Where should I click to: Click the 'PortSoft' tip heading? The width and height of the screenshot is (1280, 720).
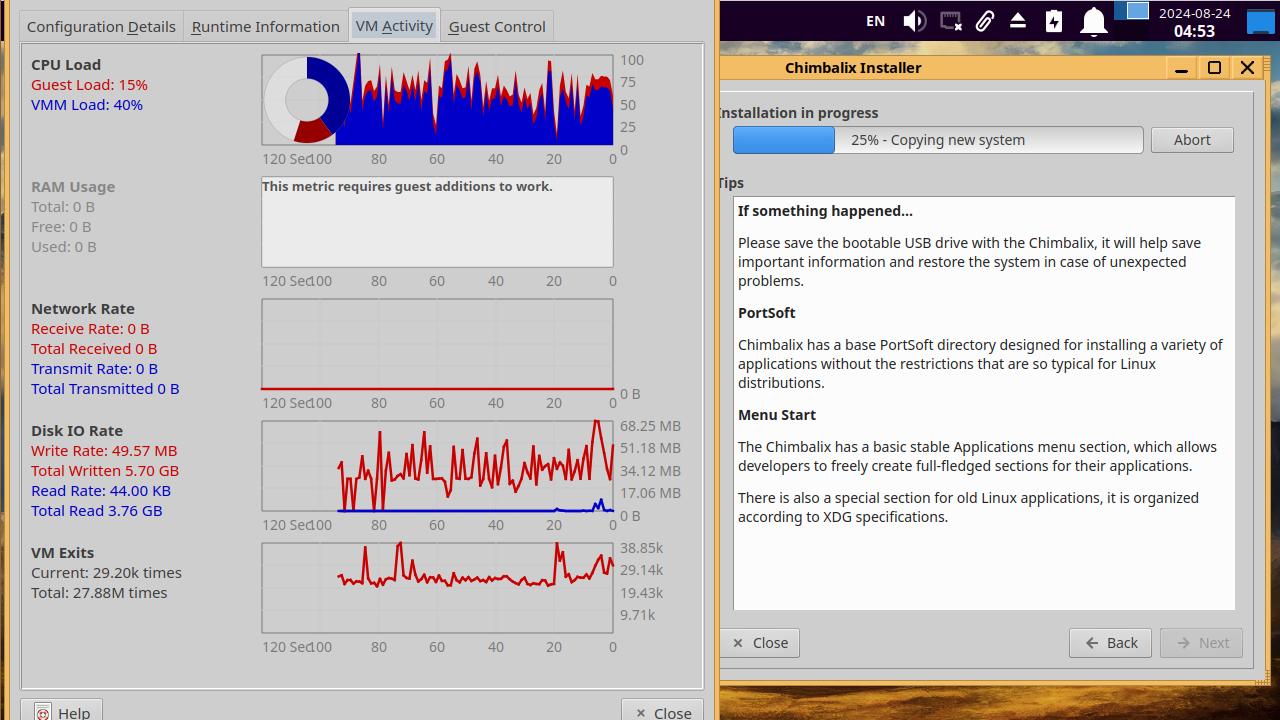[767, 313]
